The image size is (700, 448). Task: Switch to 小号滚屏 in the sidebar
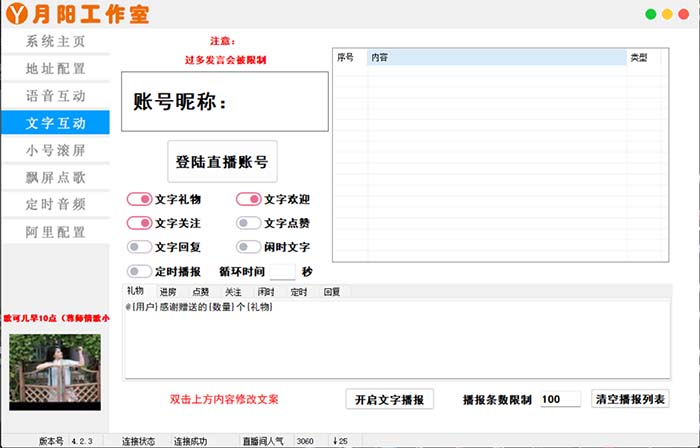(55, 150)
